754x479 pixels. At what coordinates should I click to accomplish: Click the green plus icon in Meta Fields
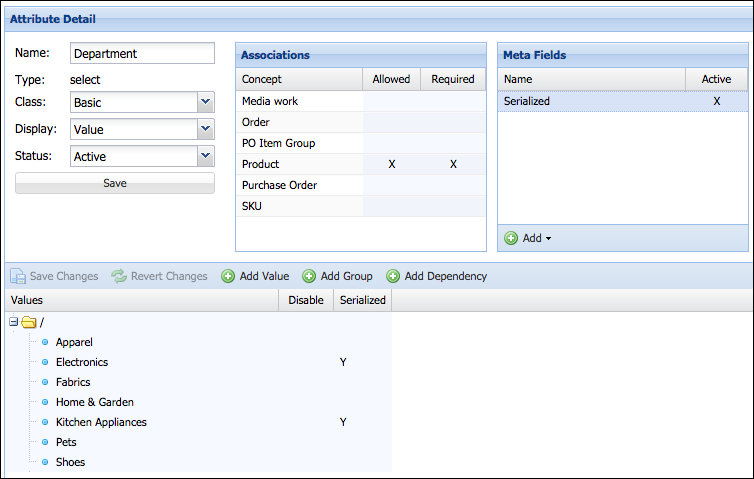click(x=511, y=238)
